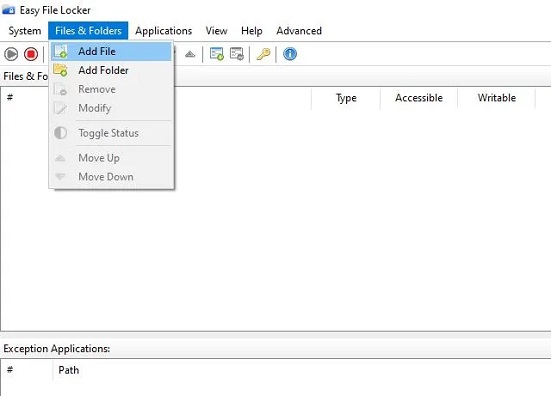Open the Applications menu
This screenshot has height=396, width=551.
pos(163,31)
